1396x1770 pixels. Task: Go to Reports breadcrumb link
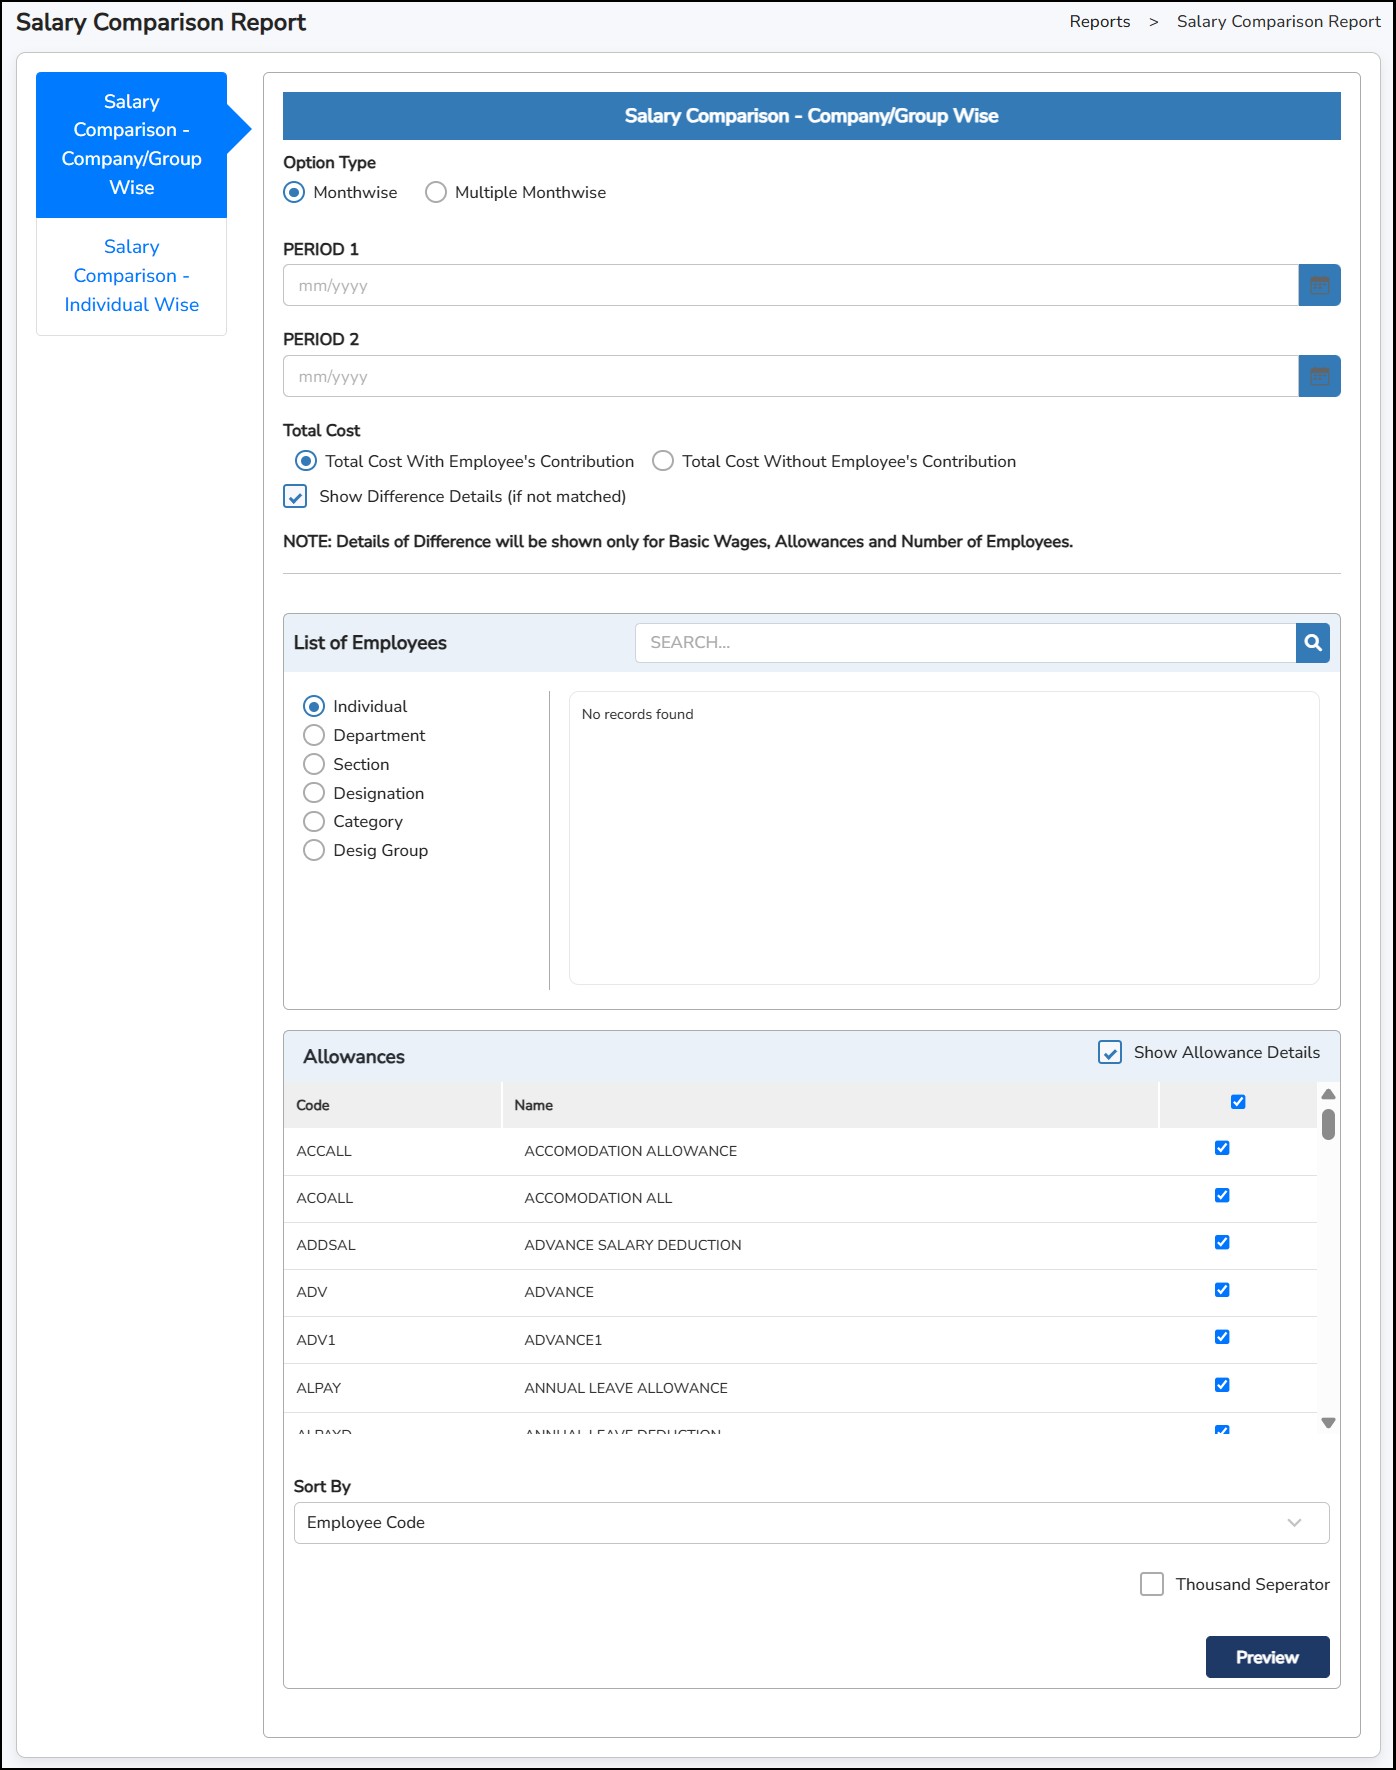[1099, 22]
